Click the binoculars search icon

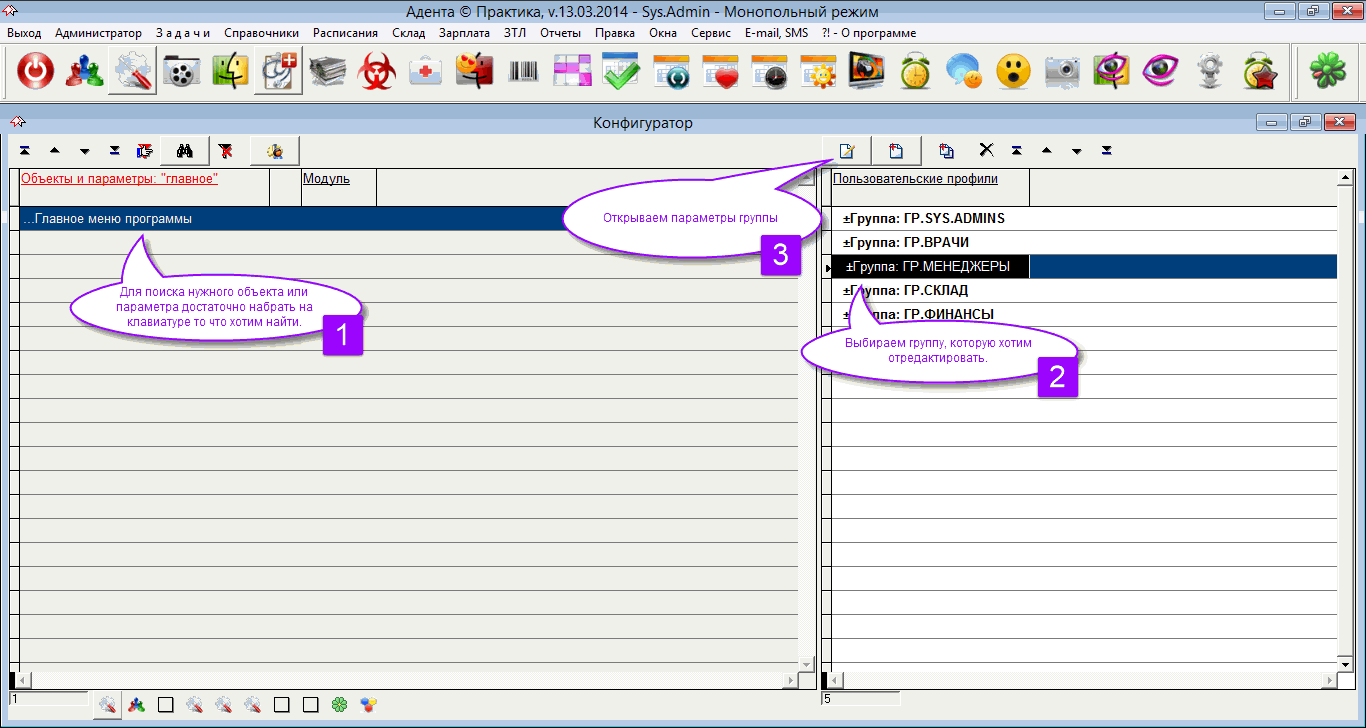coord(184,151)
